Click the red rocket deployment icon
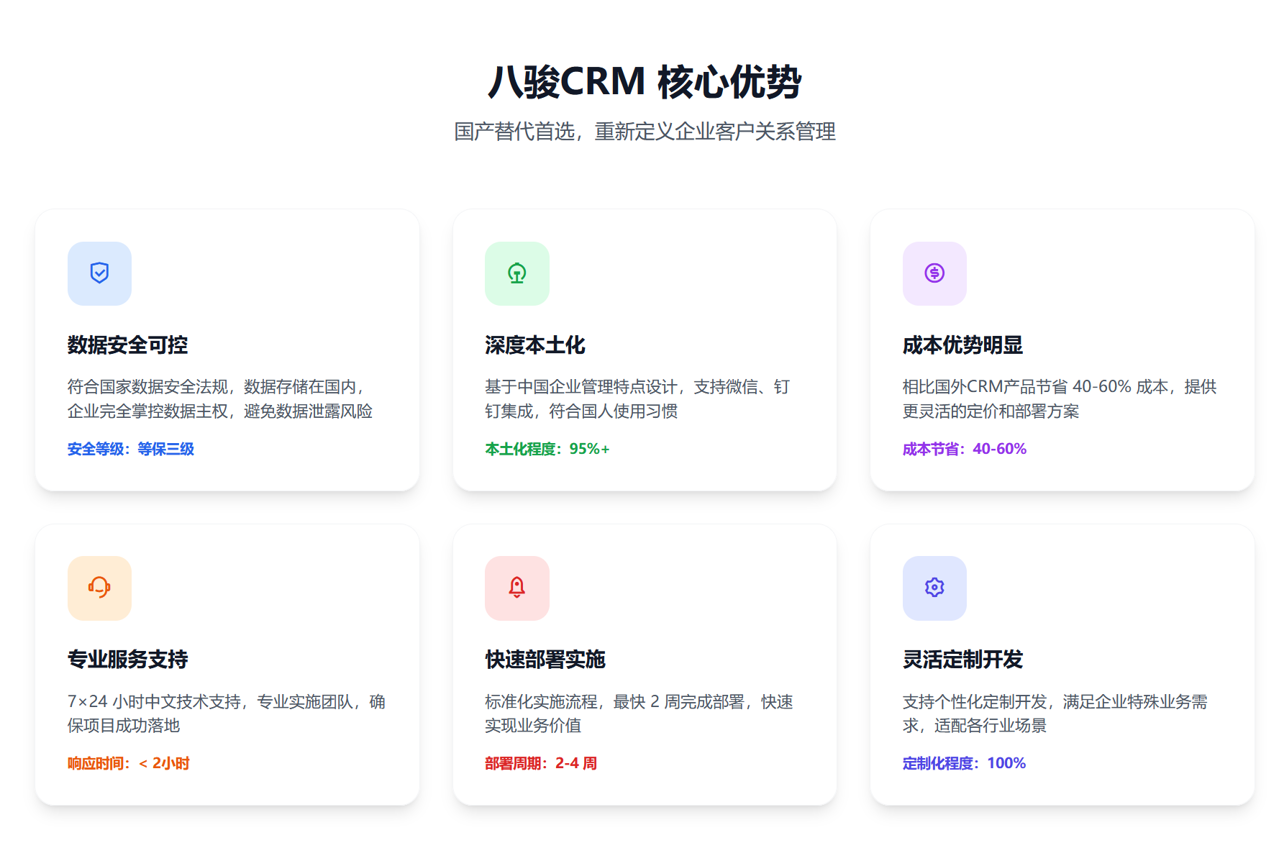1279x843 pixels. point(516,587)
